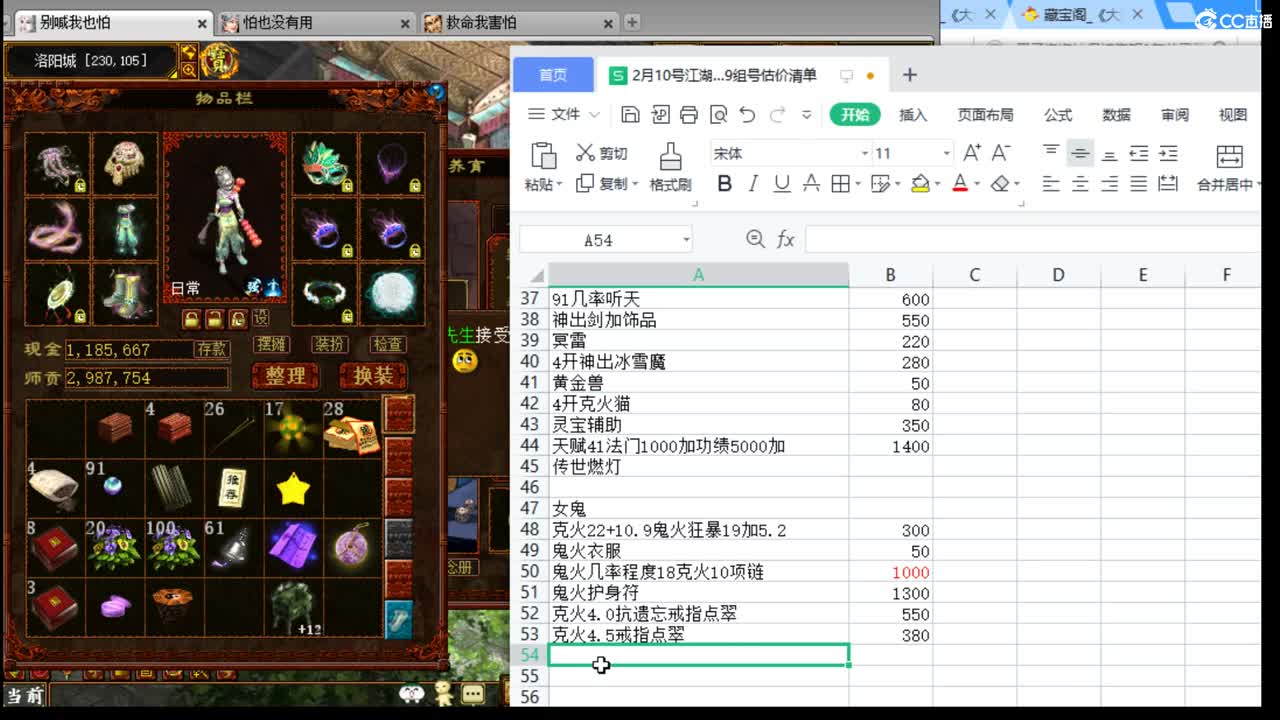Click the 换装 change outfit button

pos(373,376)
